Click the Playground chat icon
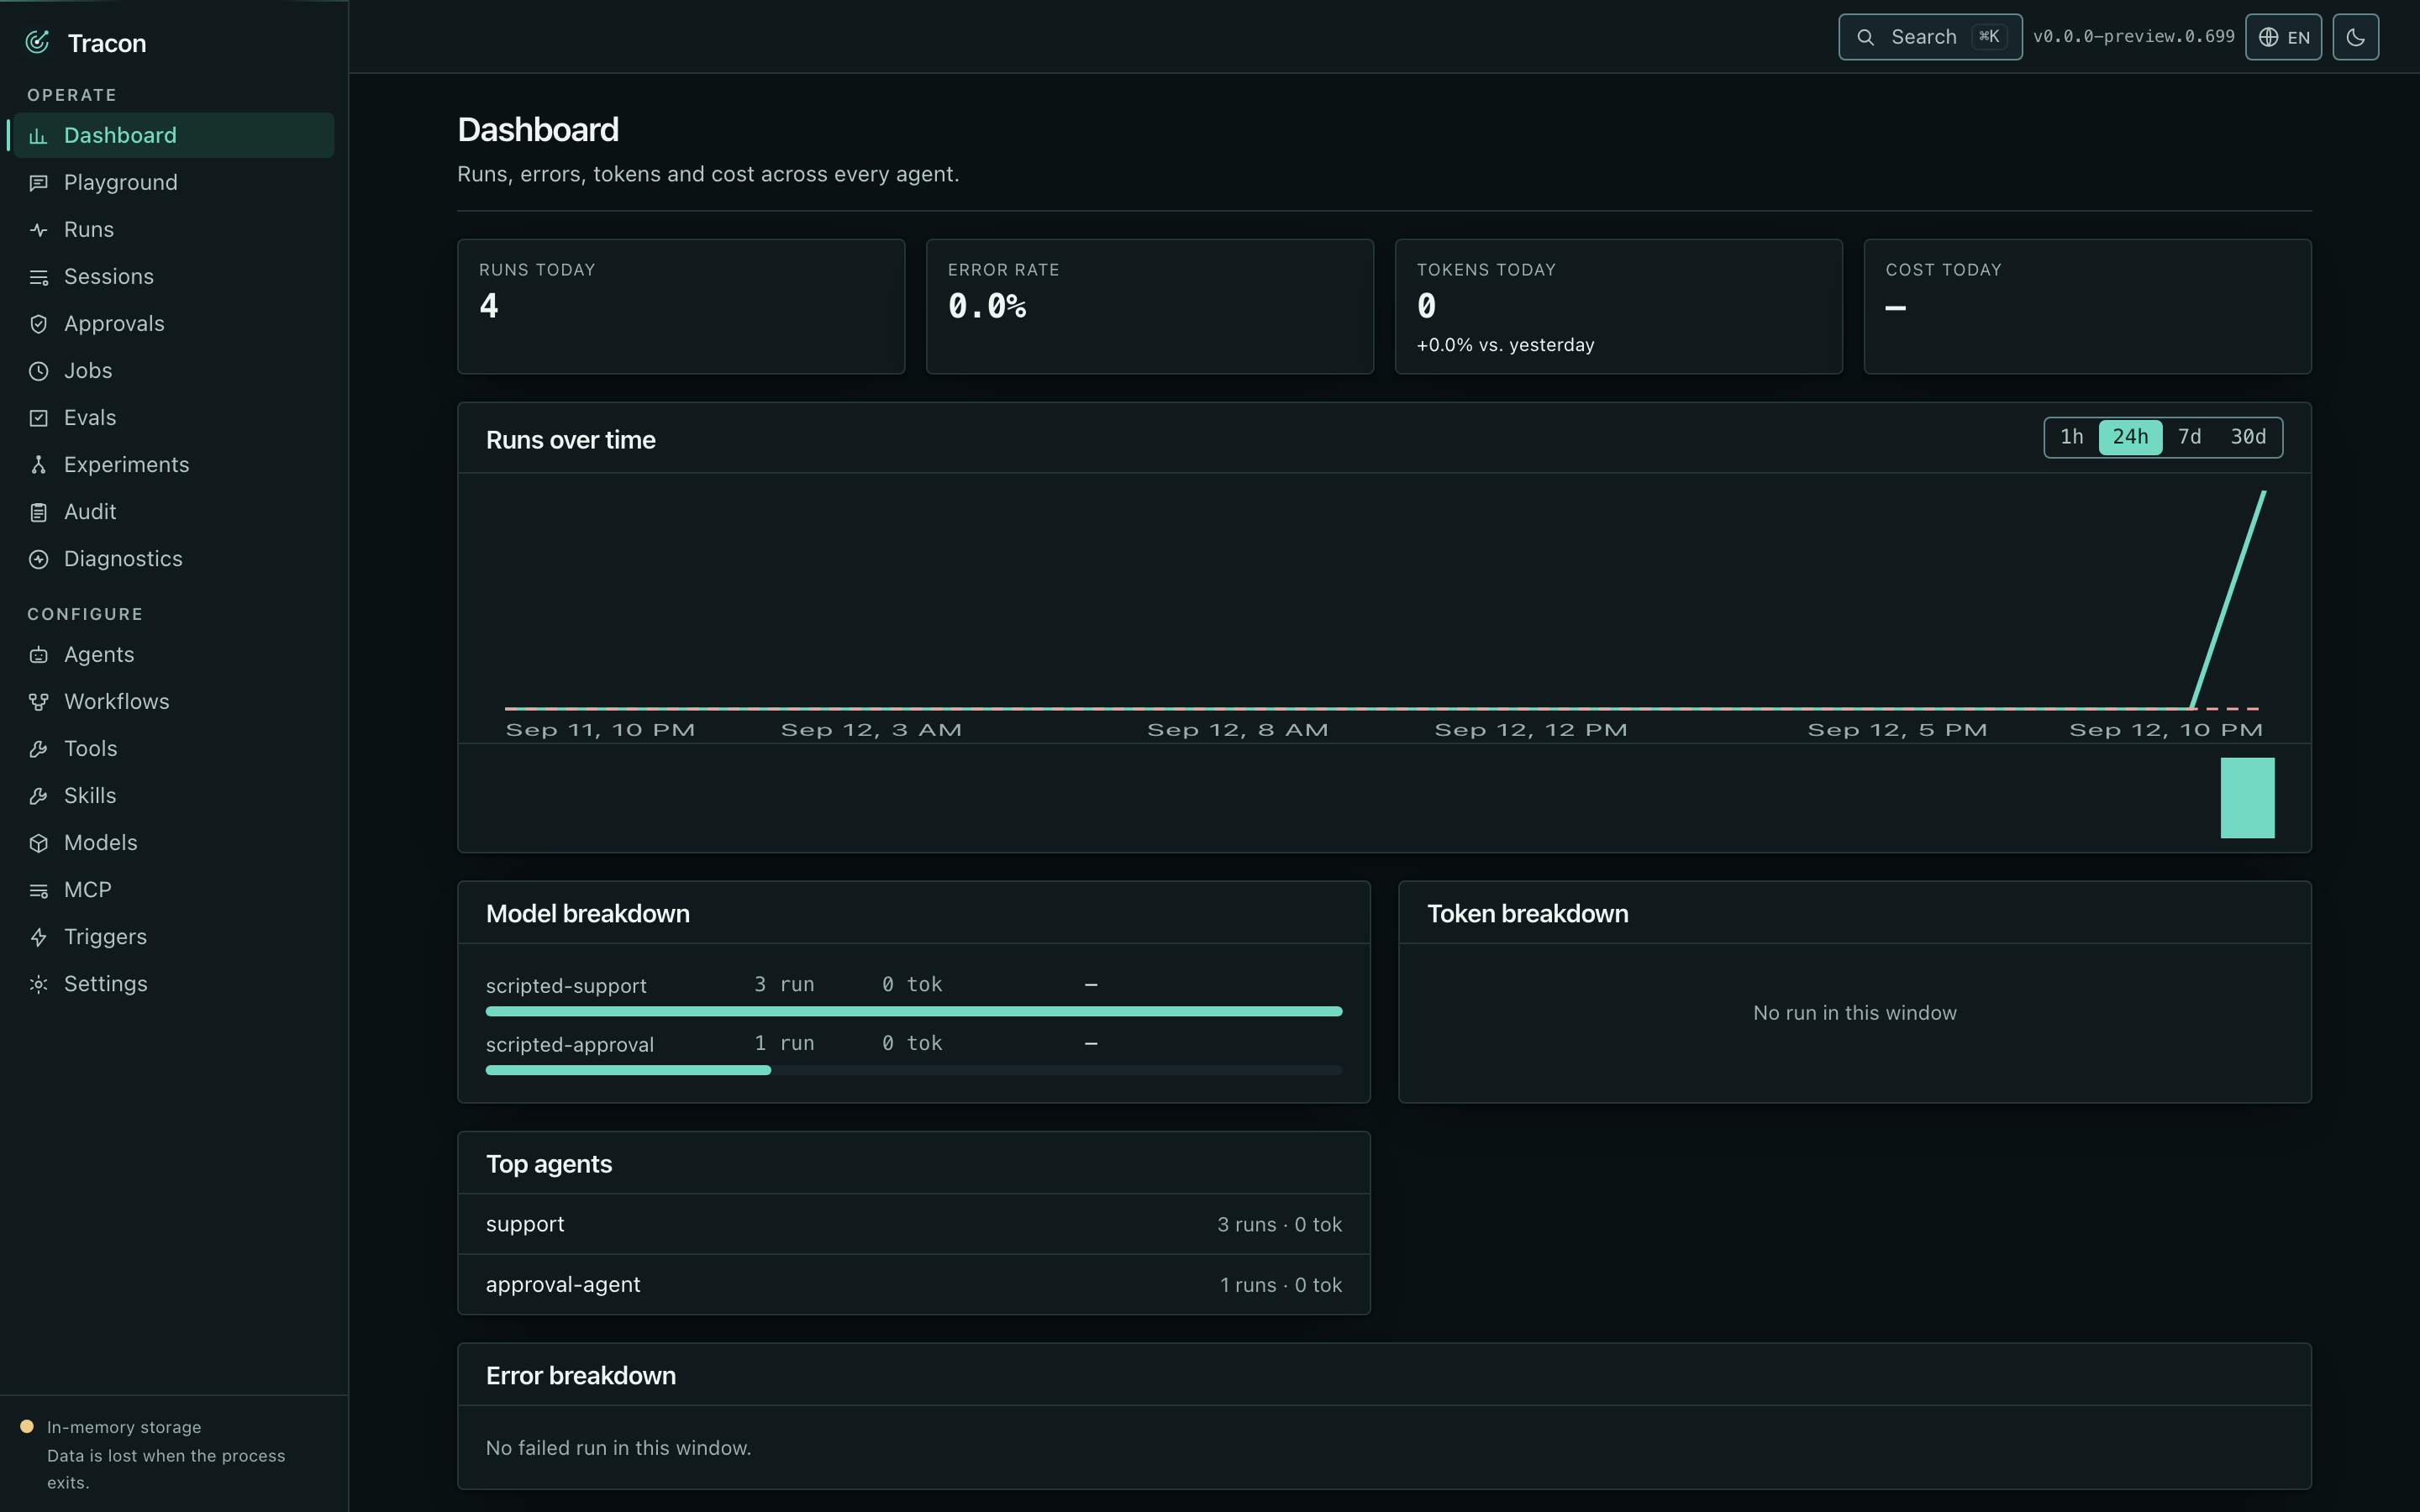Viewport: 2420px width, 1512px height. [38, 183]
